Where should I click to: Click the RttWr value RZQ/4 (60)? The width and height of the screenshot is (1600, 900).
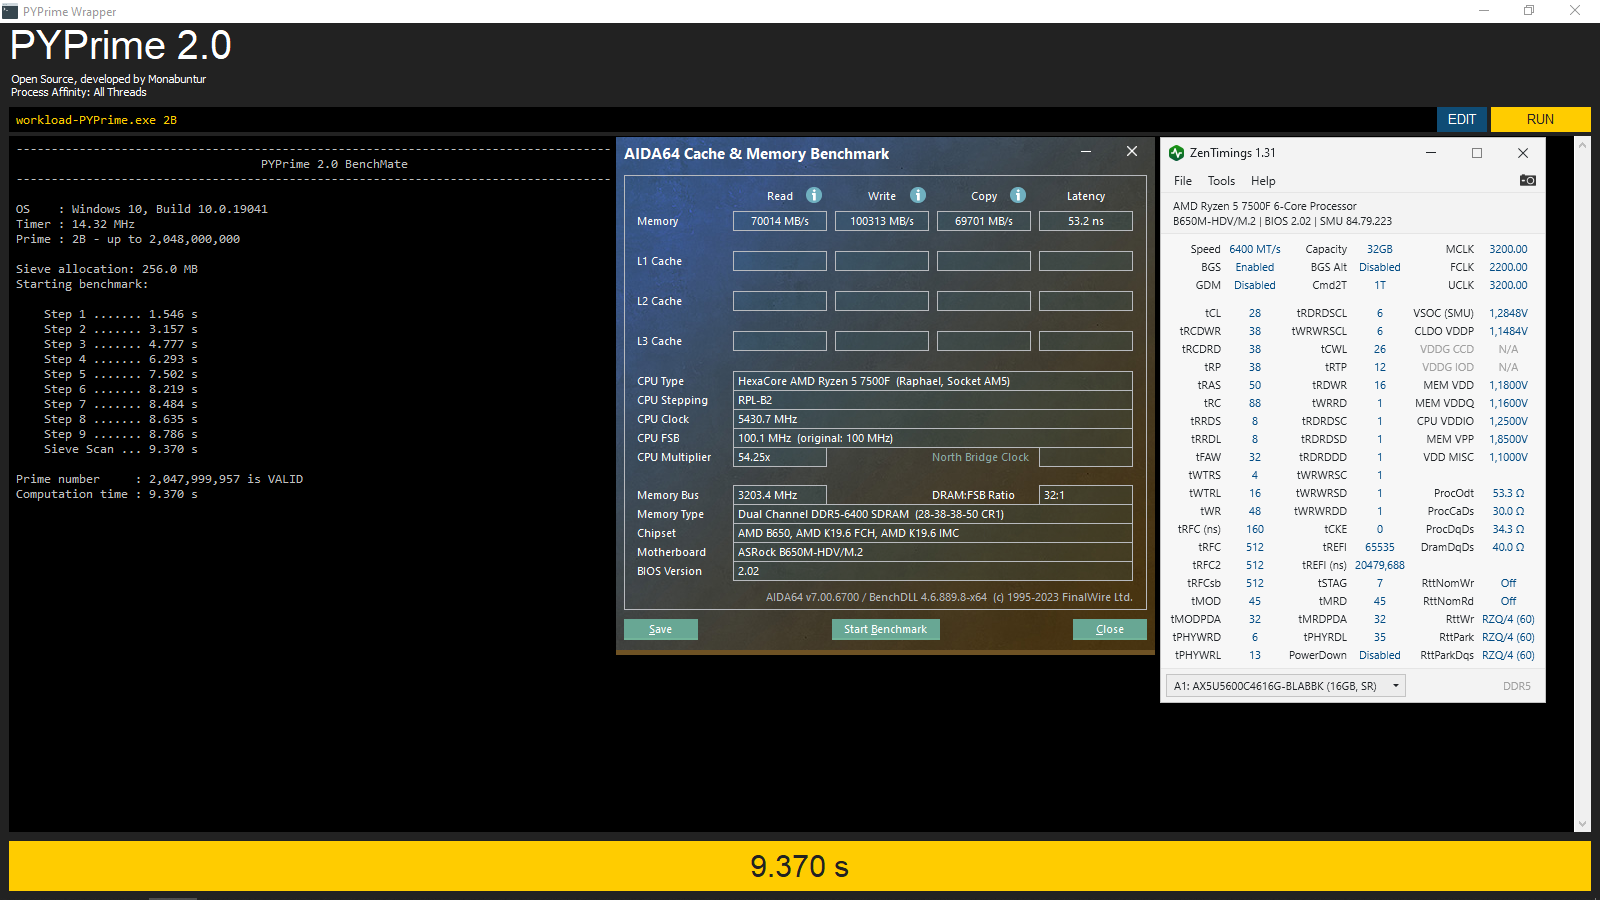click(x=1508, y=619)
